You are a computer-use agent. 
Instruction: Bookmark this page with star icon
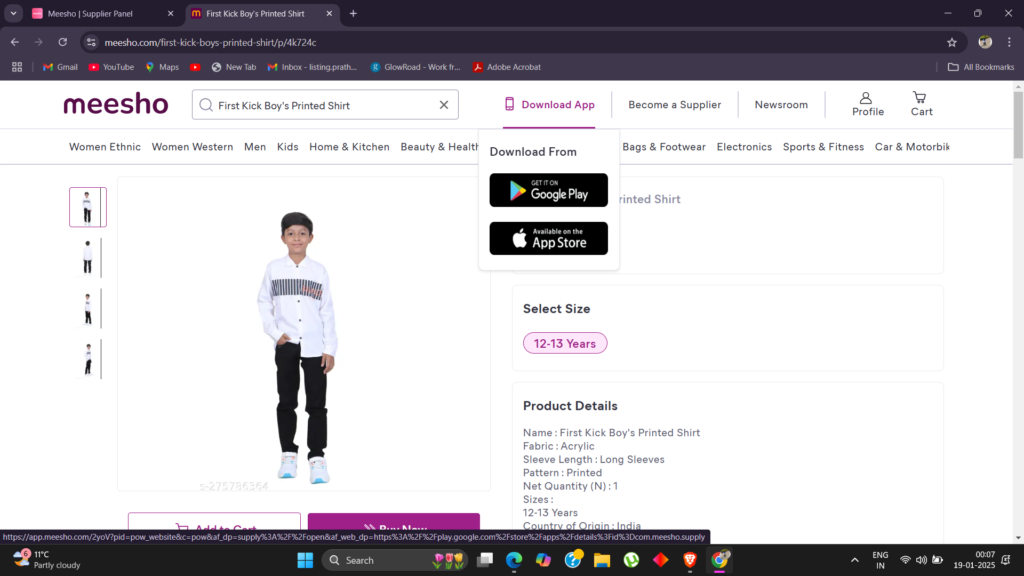click(x=952, y=42)
